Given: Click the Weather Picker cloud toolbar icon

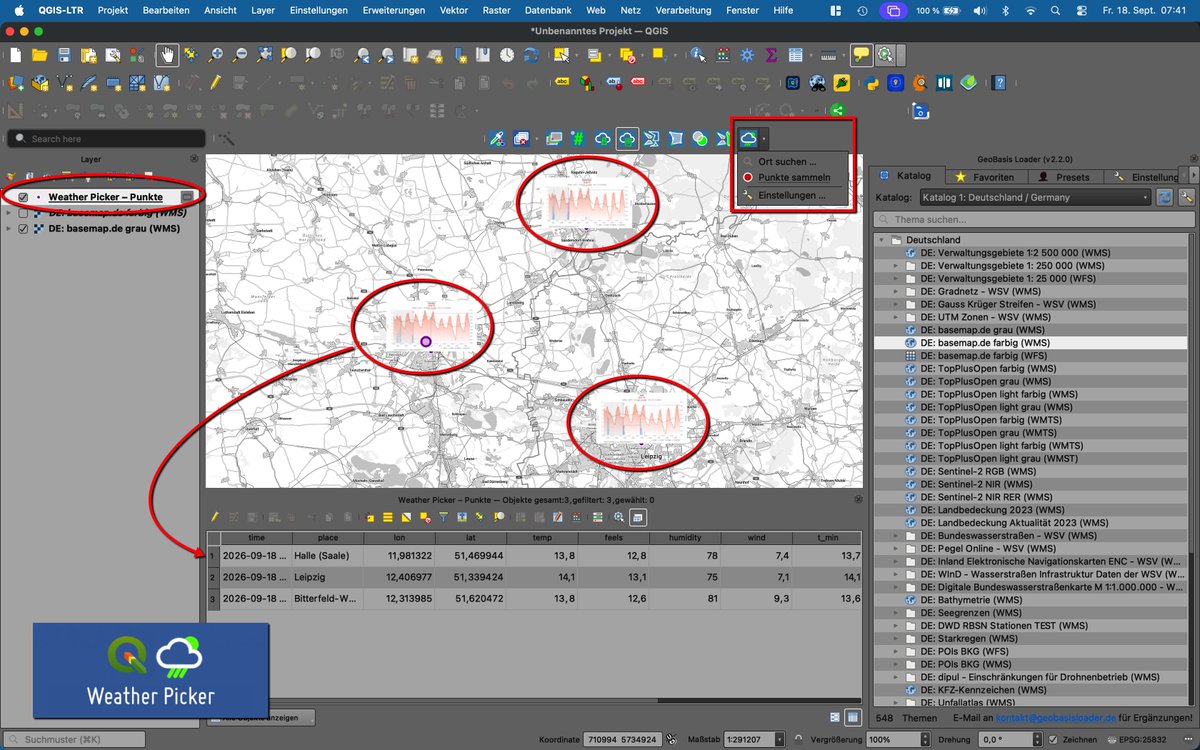Looking at the screenshot, I should [748, 139].
